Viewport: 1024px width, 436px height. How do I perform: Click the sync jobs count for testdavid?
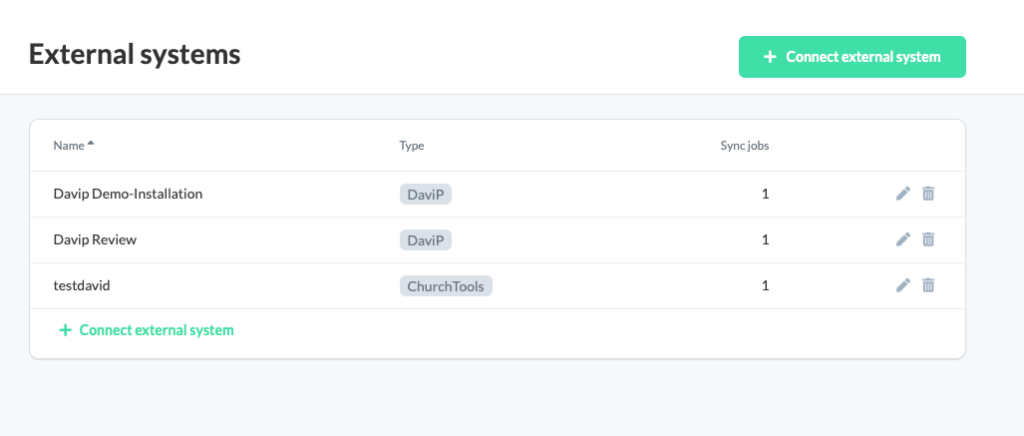(765, 285)
